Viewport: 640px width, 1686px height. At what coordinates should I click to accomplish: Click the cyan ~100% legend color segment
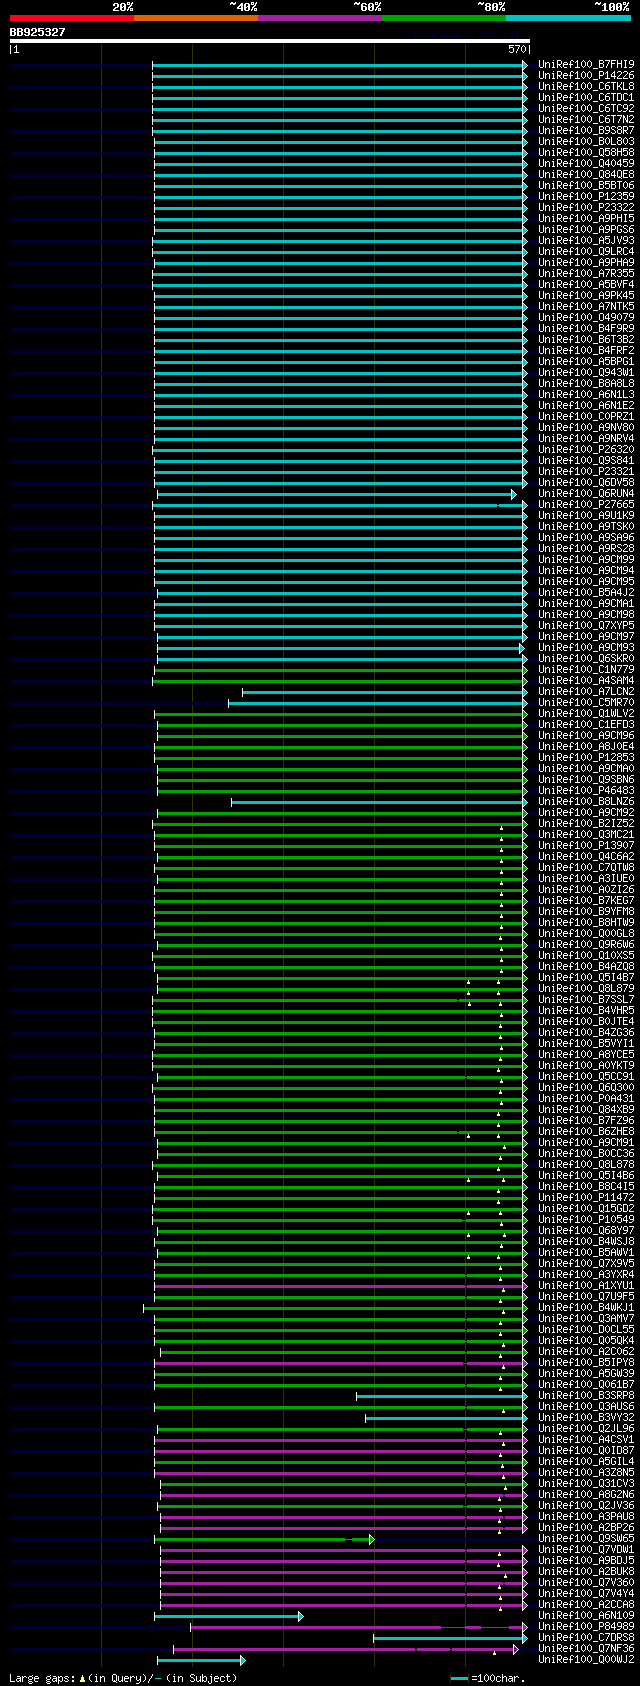coord(568,18)
